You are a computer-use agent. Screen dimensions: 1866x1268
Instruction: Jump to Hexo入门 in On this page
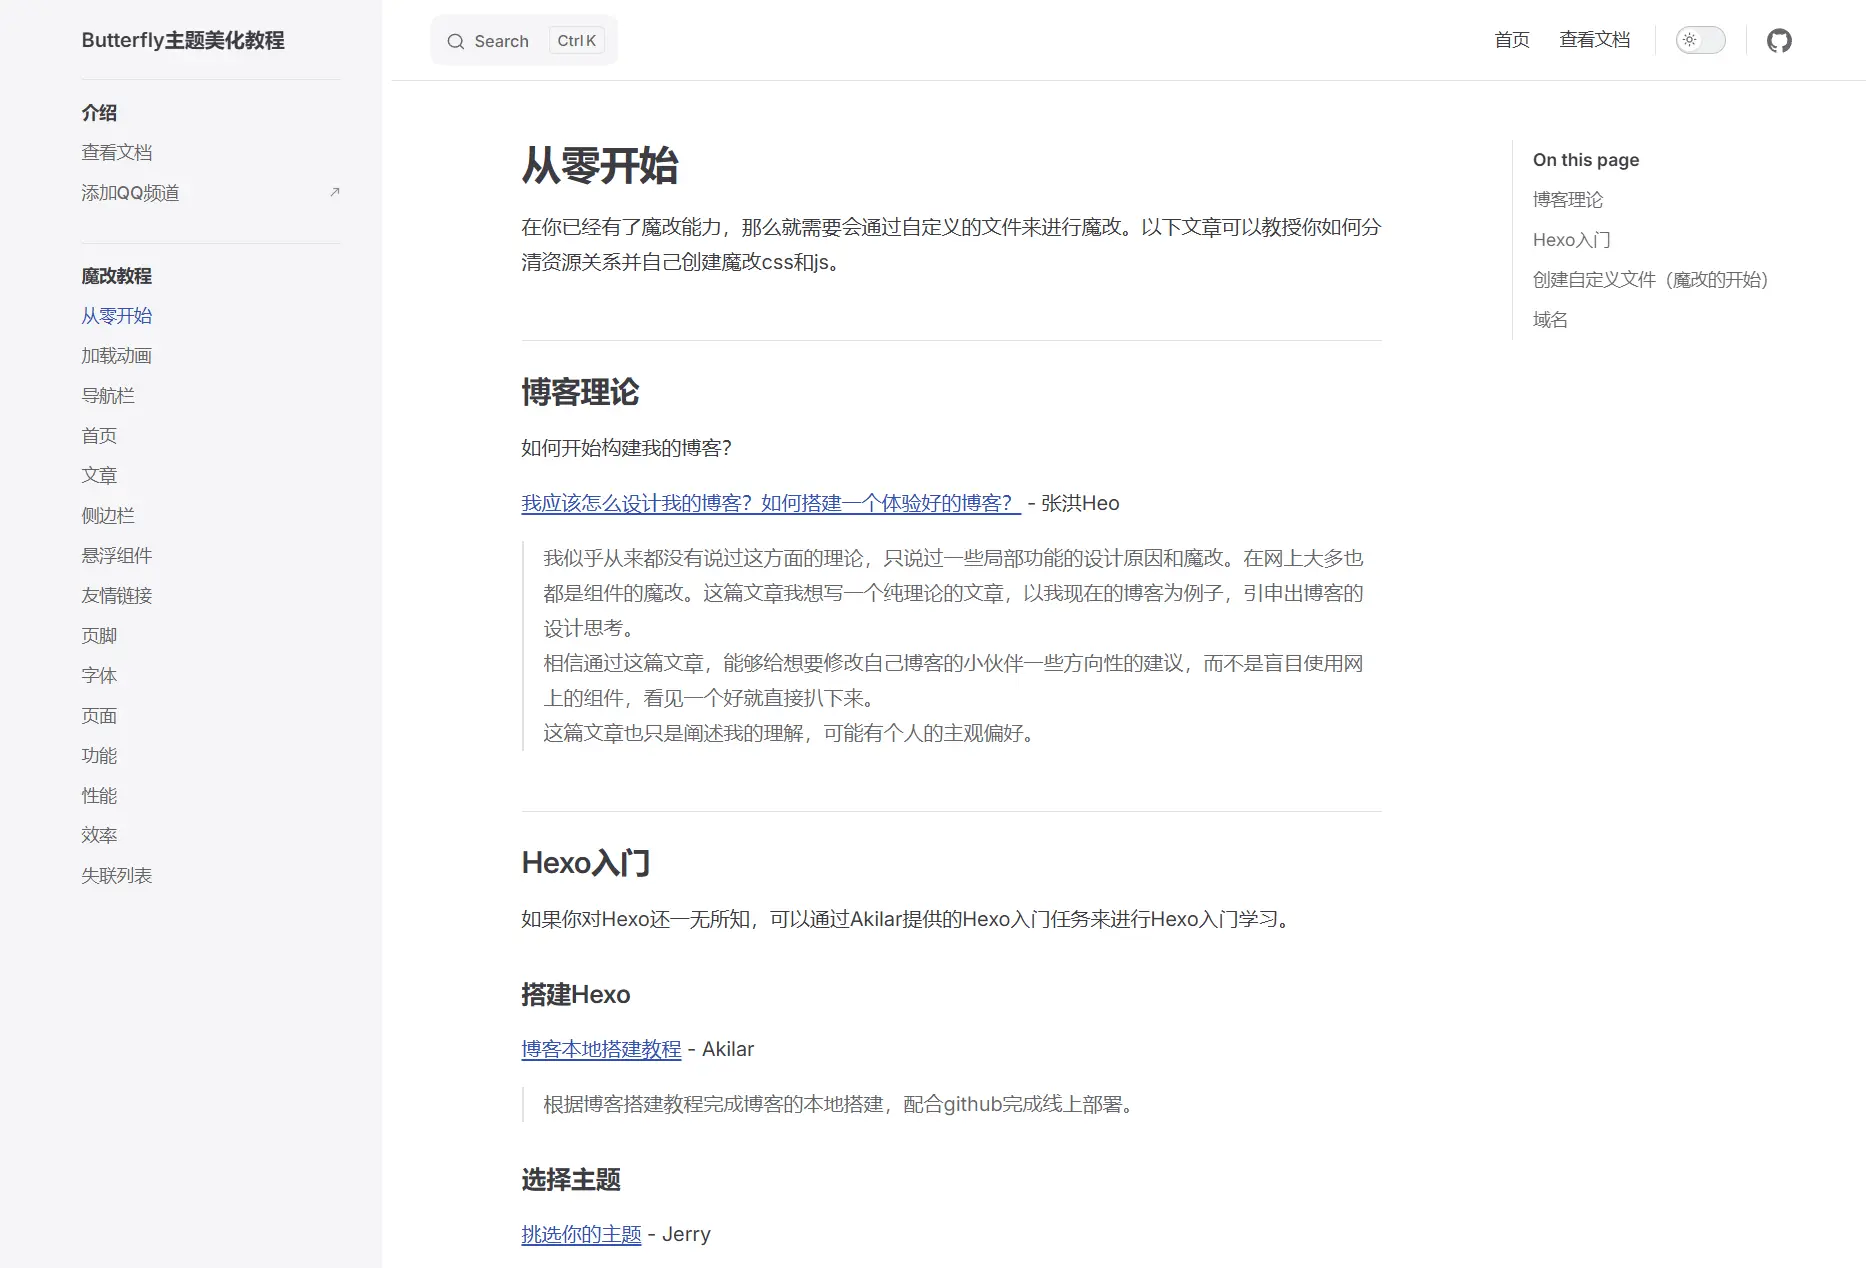(x=1571, y=240)
